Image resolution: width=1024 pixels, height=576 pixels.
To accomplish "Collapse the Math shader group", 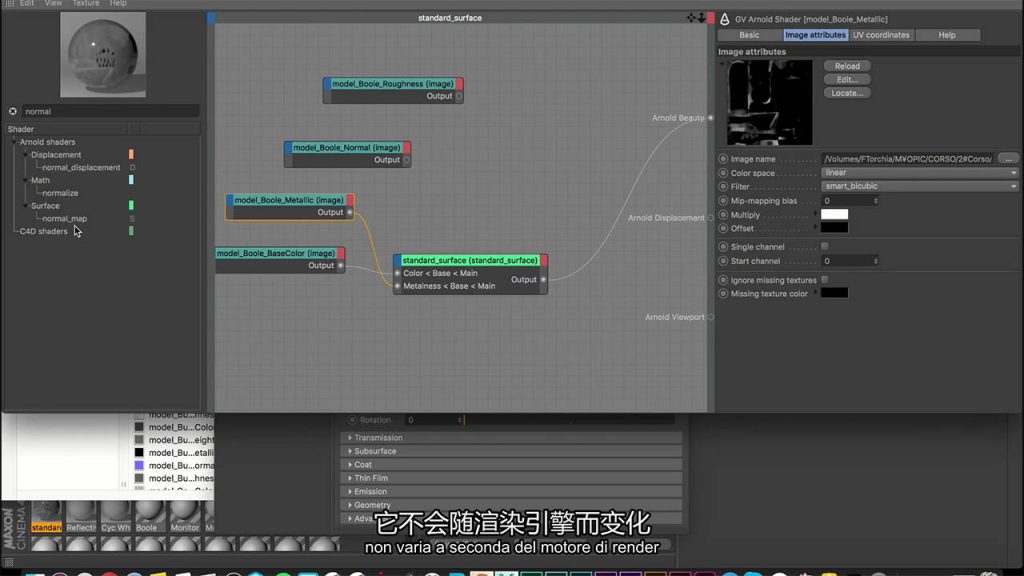I will tap(25, 180).
